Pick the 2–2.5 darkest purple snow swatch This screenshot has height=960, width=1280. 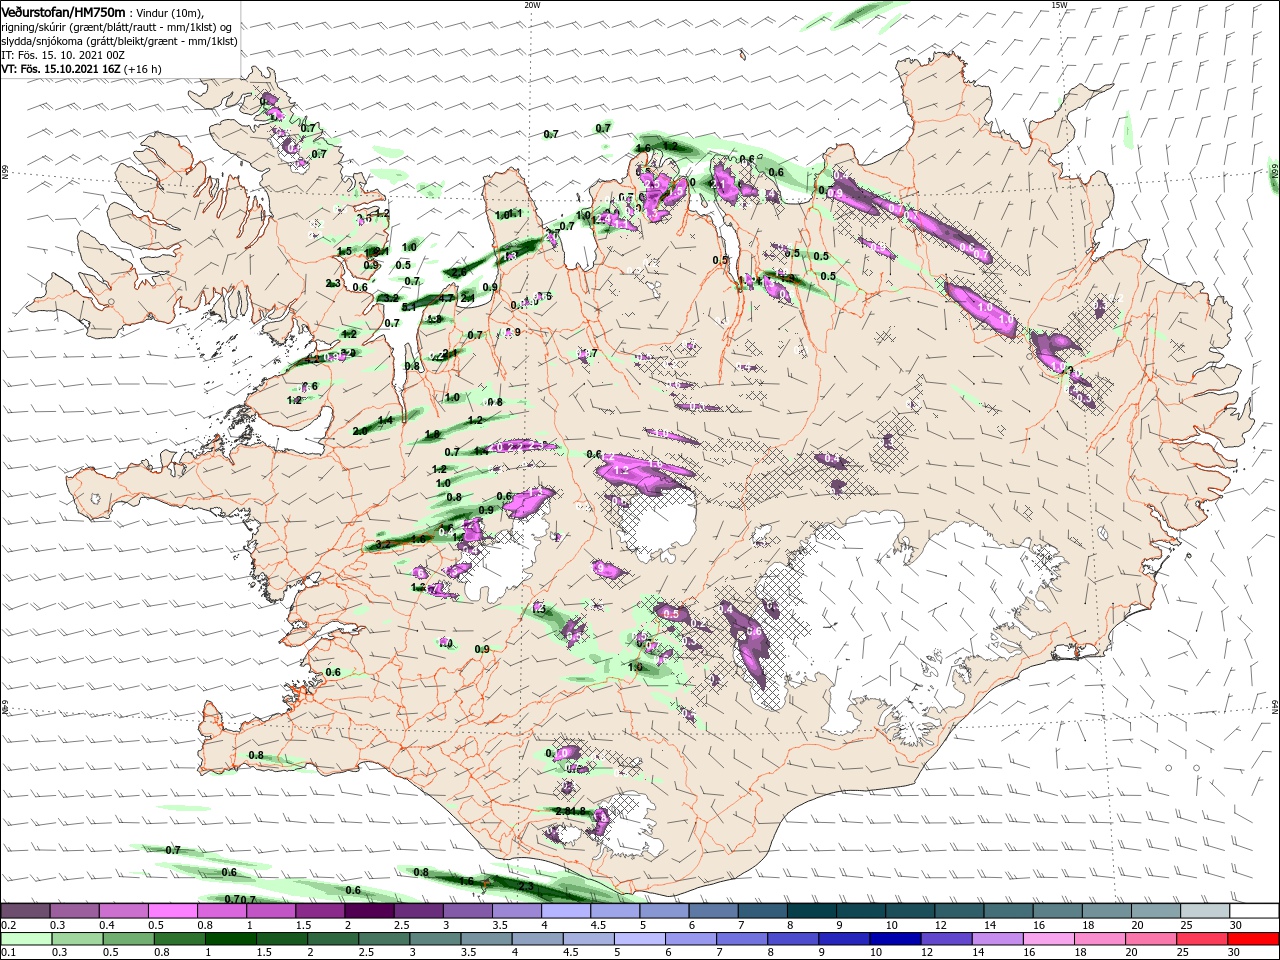tap(369, 911)
